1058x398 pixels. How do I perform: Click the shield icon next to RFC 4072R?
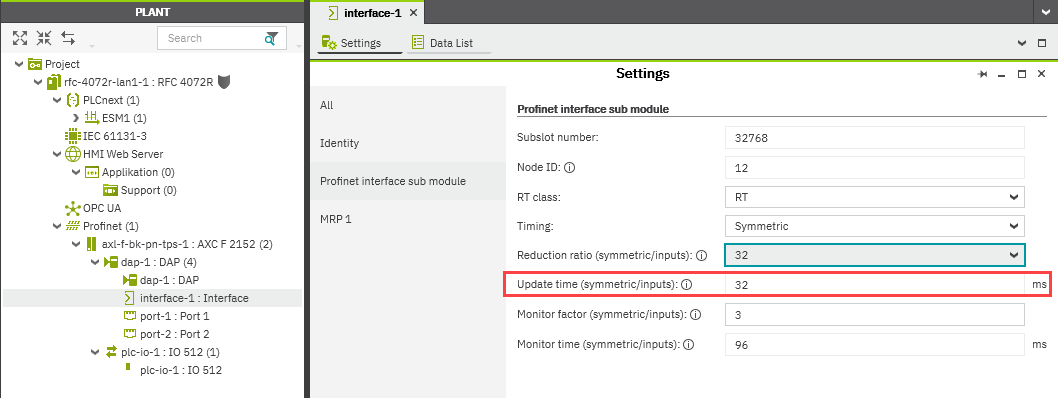[225, 82]
